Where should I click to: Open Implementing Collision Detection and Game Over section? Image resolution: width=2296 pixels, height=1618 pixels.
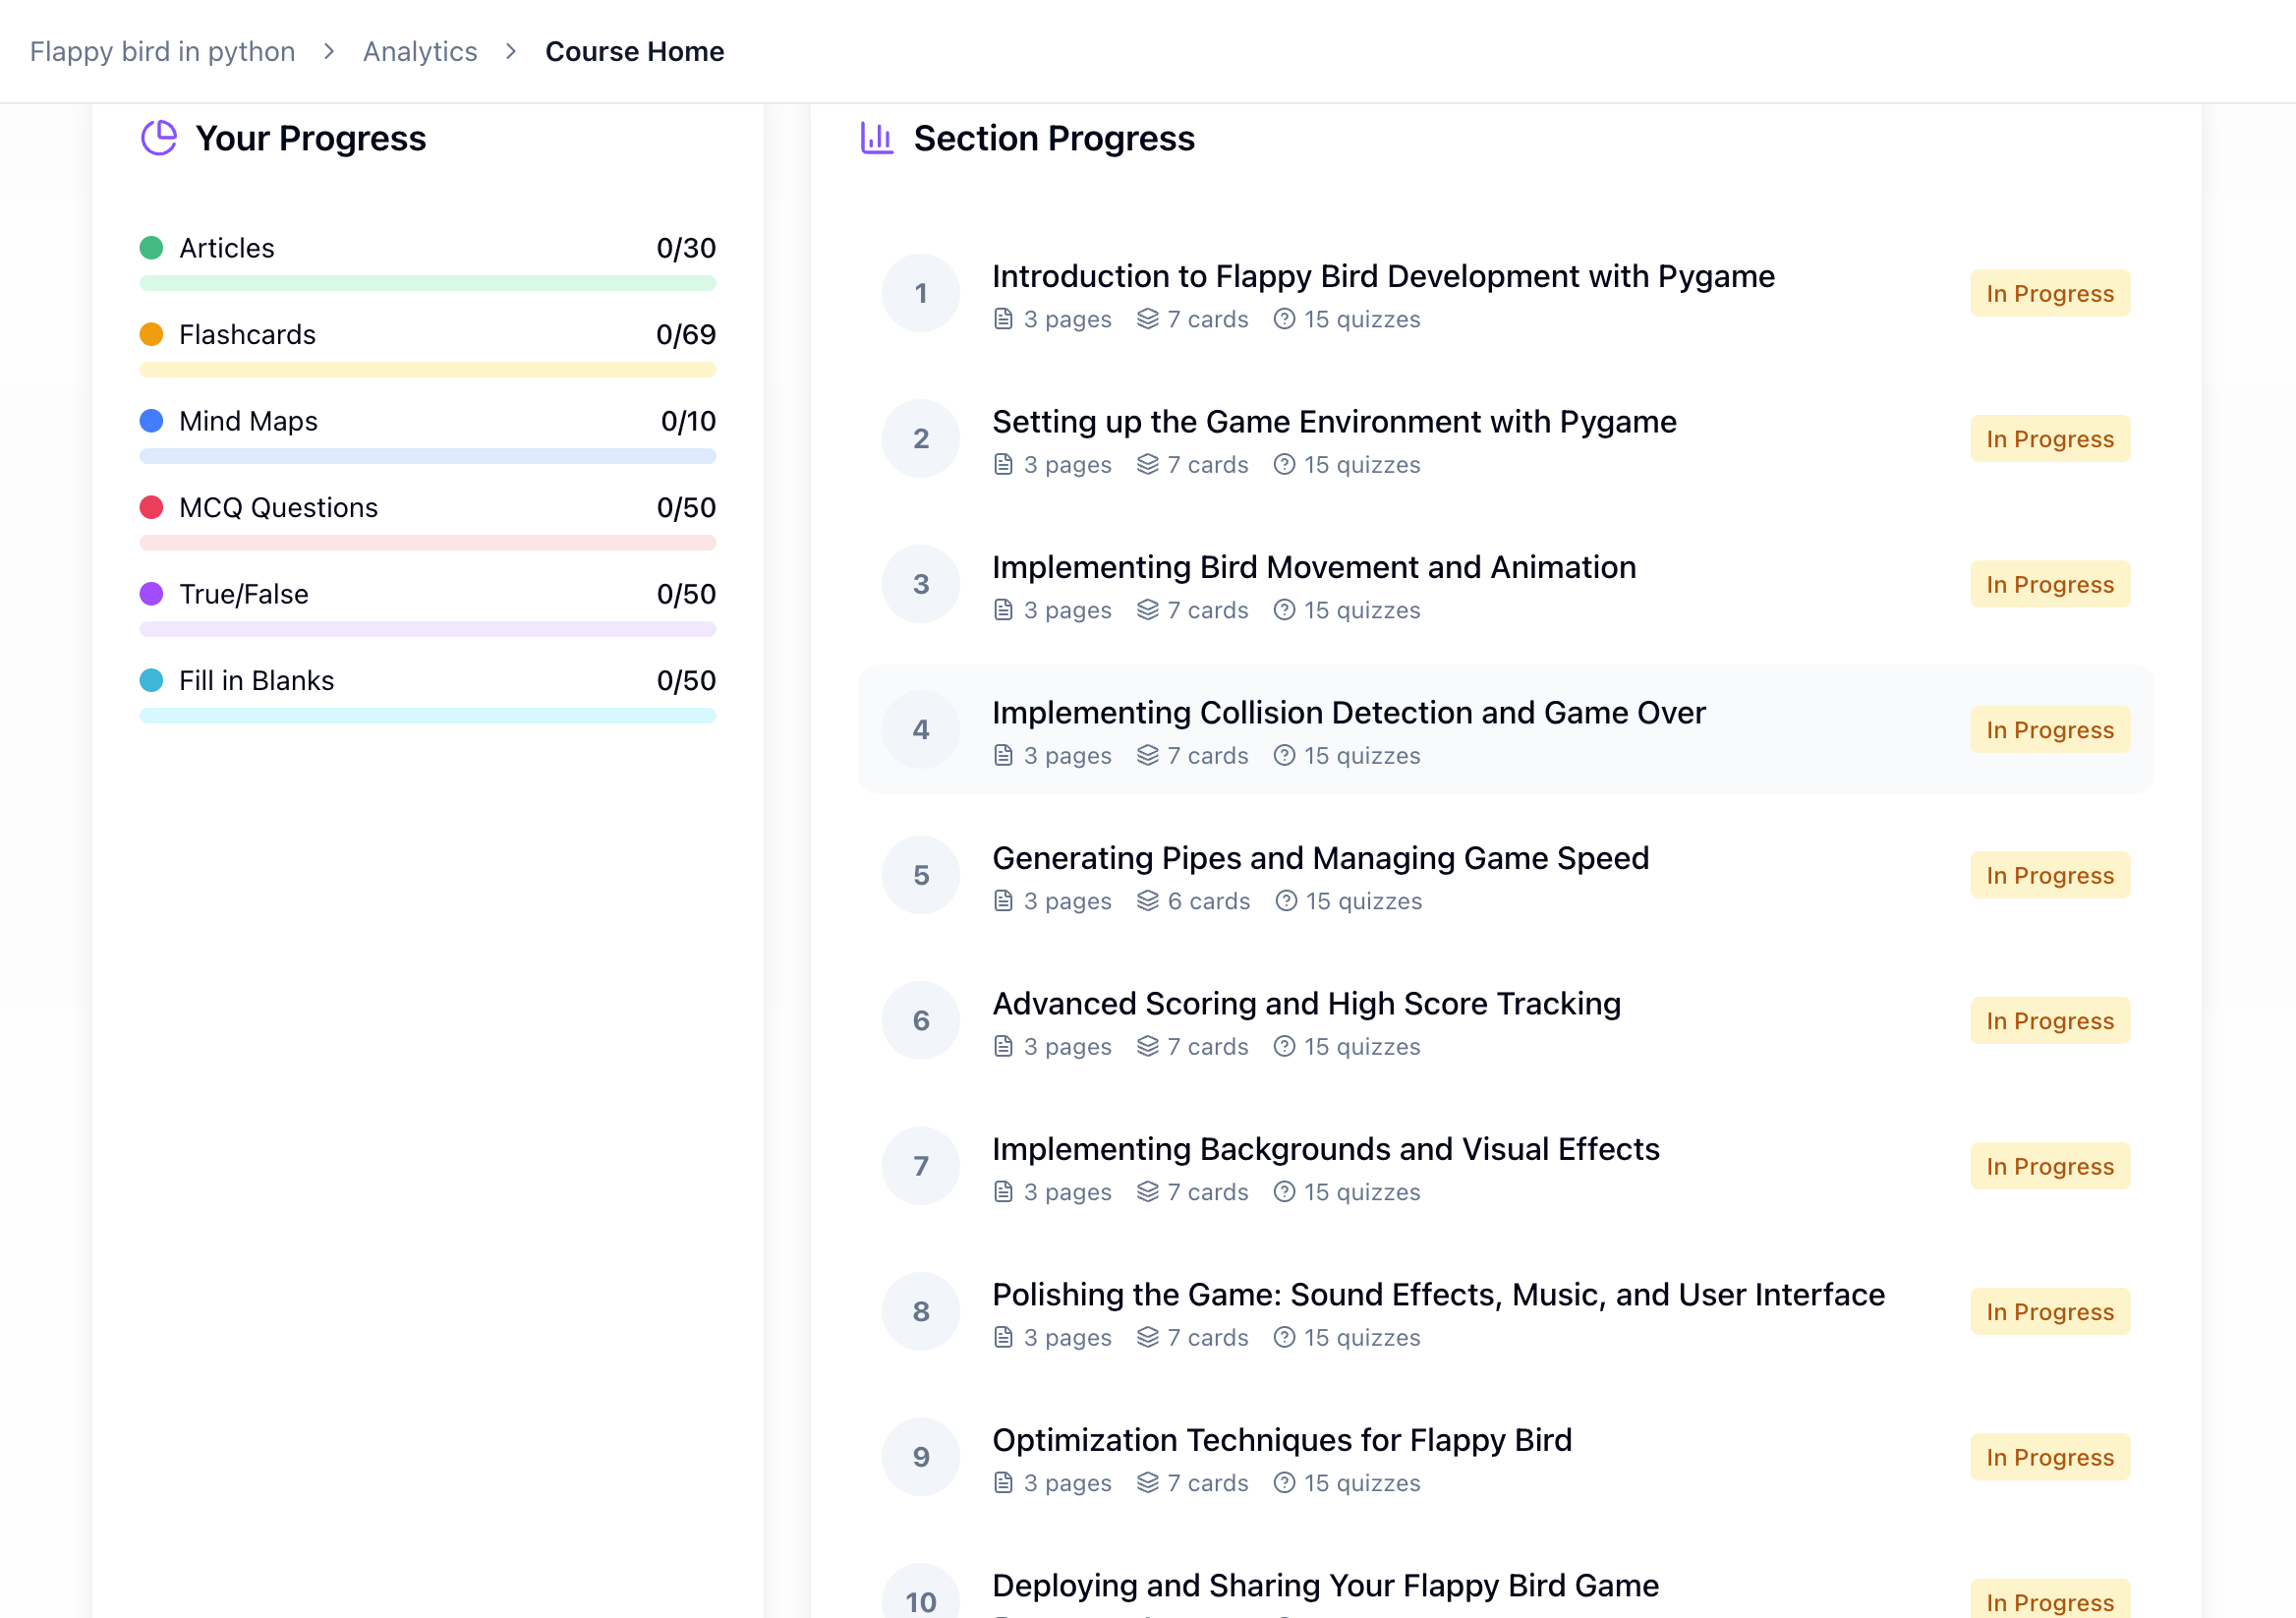[1348, 713]
